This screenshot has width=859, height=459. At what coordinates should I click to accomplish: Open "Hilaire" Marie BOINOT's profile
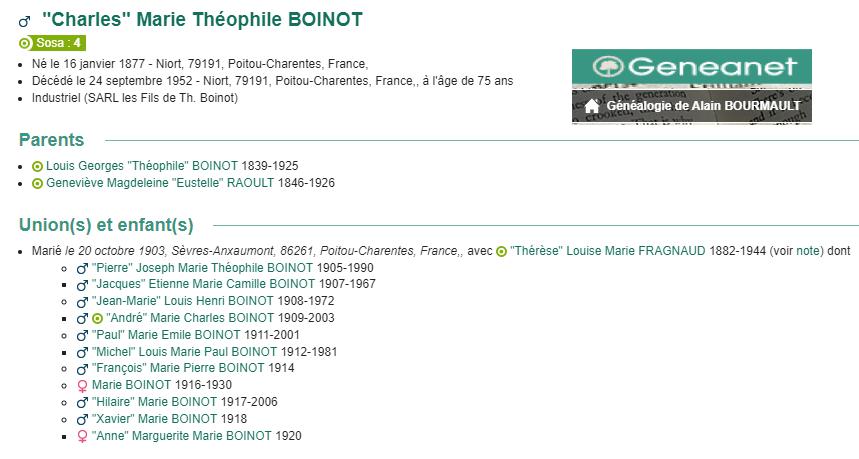pos(154,402)
